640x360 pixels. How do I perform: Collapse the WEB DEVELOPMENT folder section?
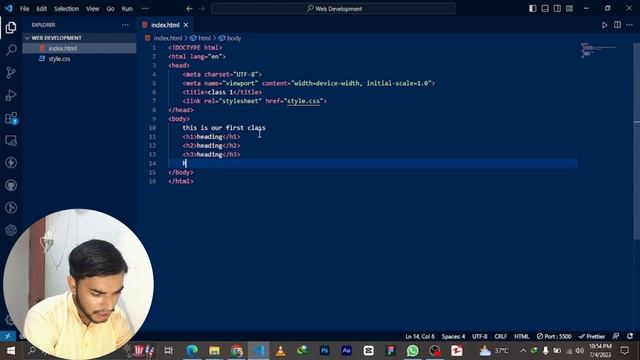pos(80,38)
